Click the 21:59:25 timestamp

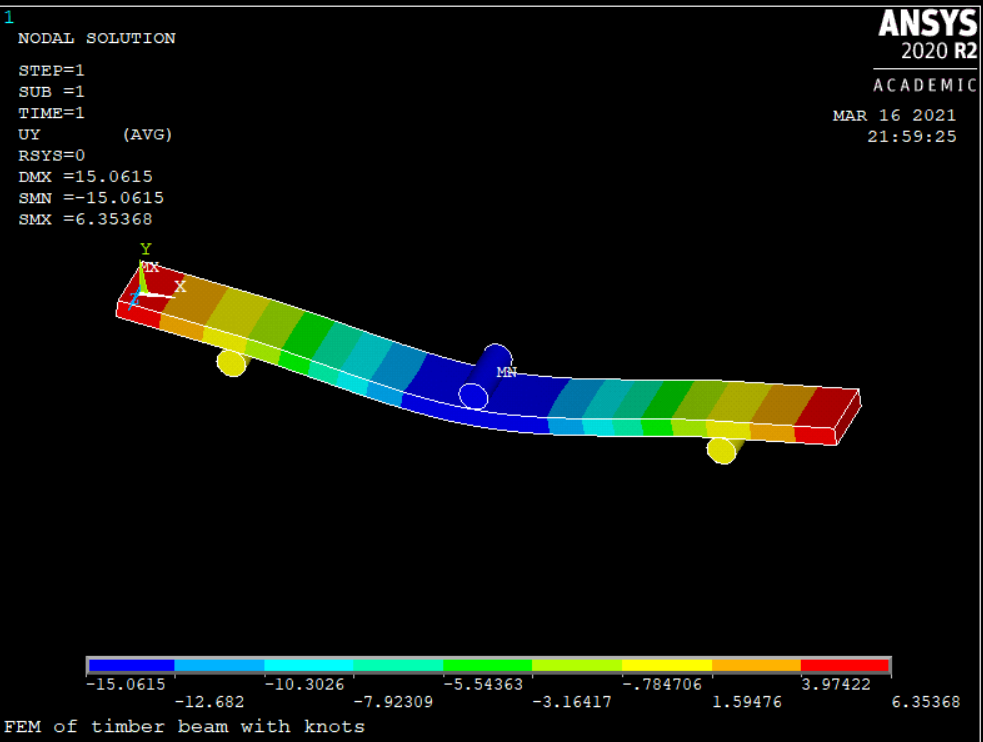point(912,137)
